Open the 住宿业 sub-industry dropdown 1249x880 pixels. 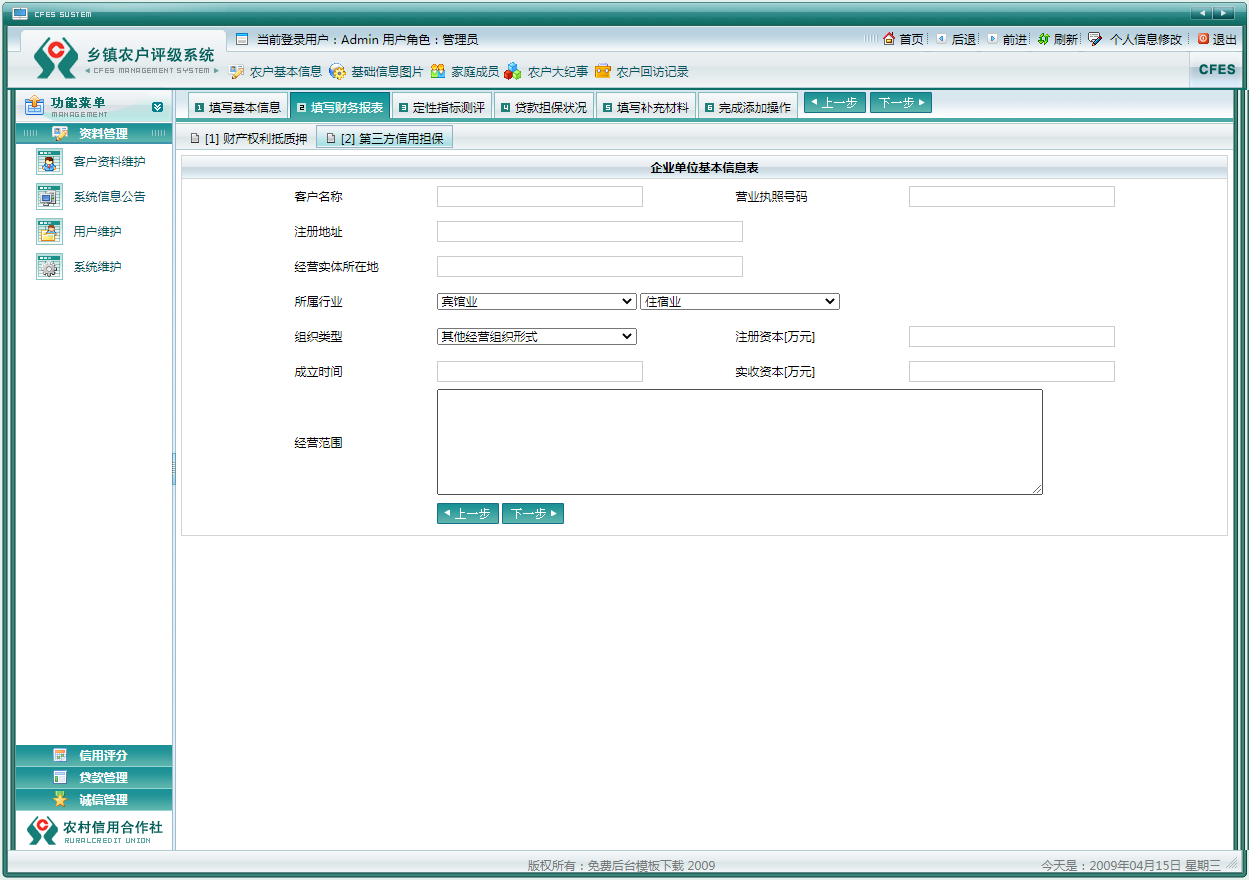(x=739, y=301)
